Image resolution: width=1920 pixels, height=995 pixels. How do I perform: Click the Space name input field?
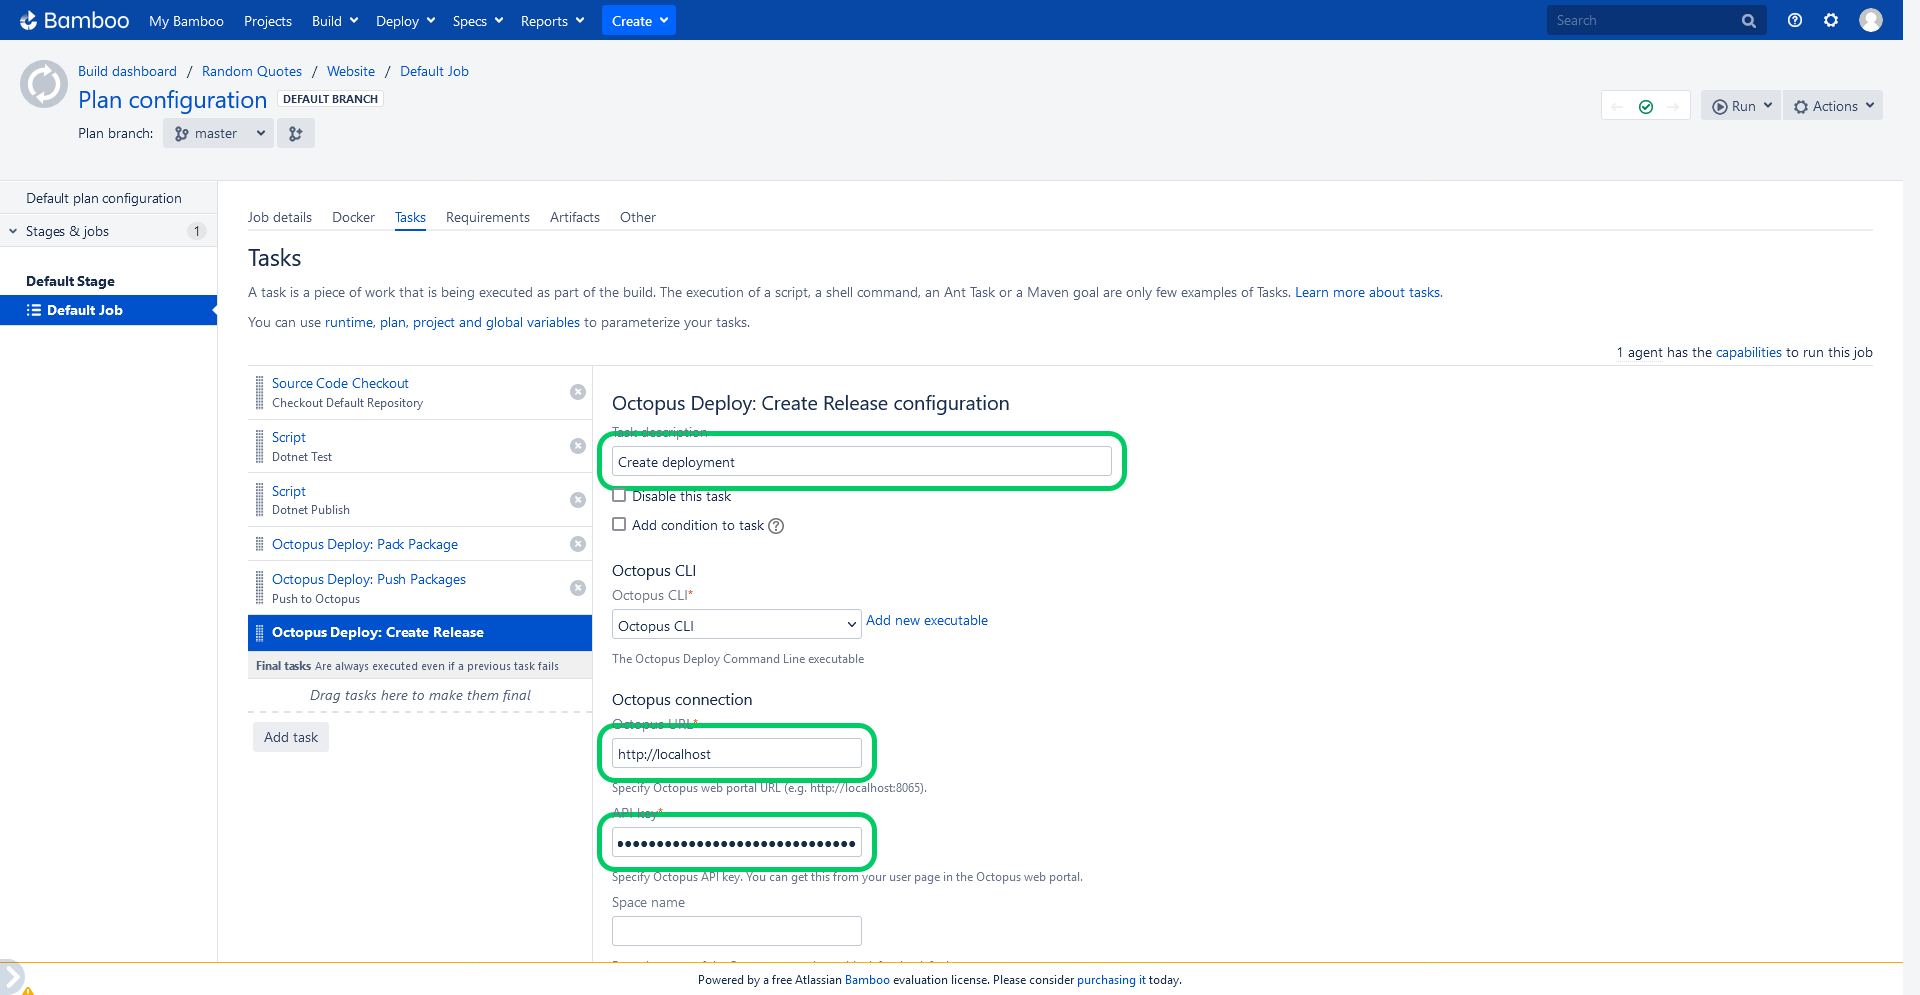pos(736,931)
